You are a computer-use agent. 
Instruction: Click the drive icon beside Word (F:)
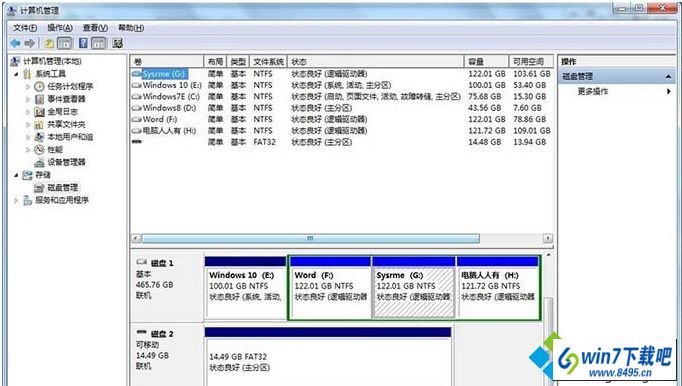137,119
